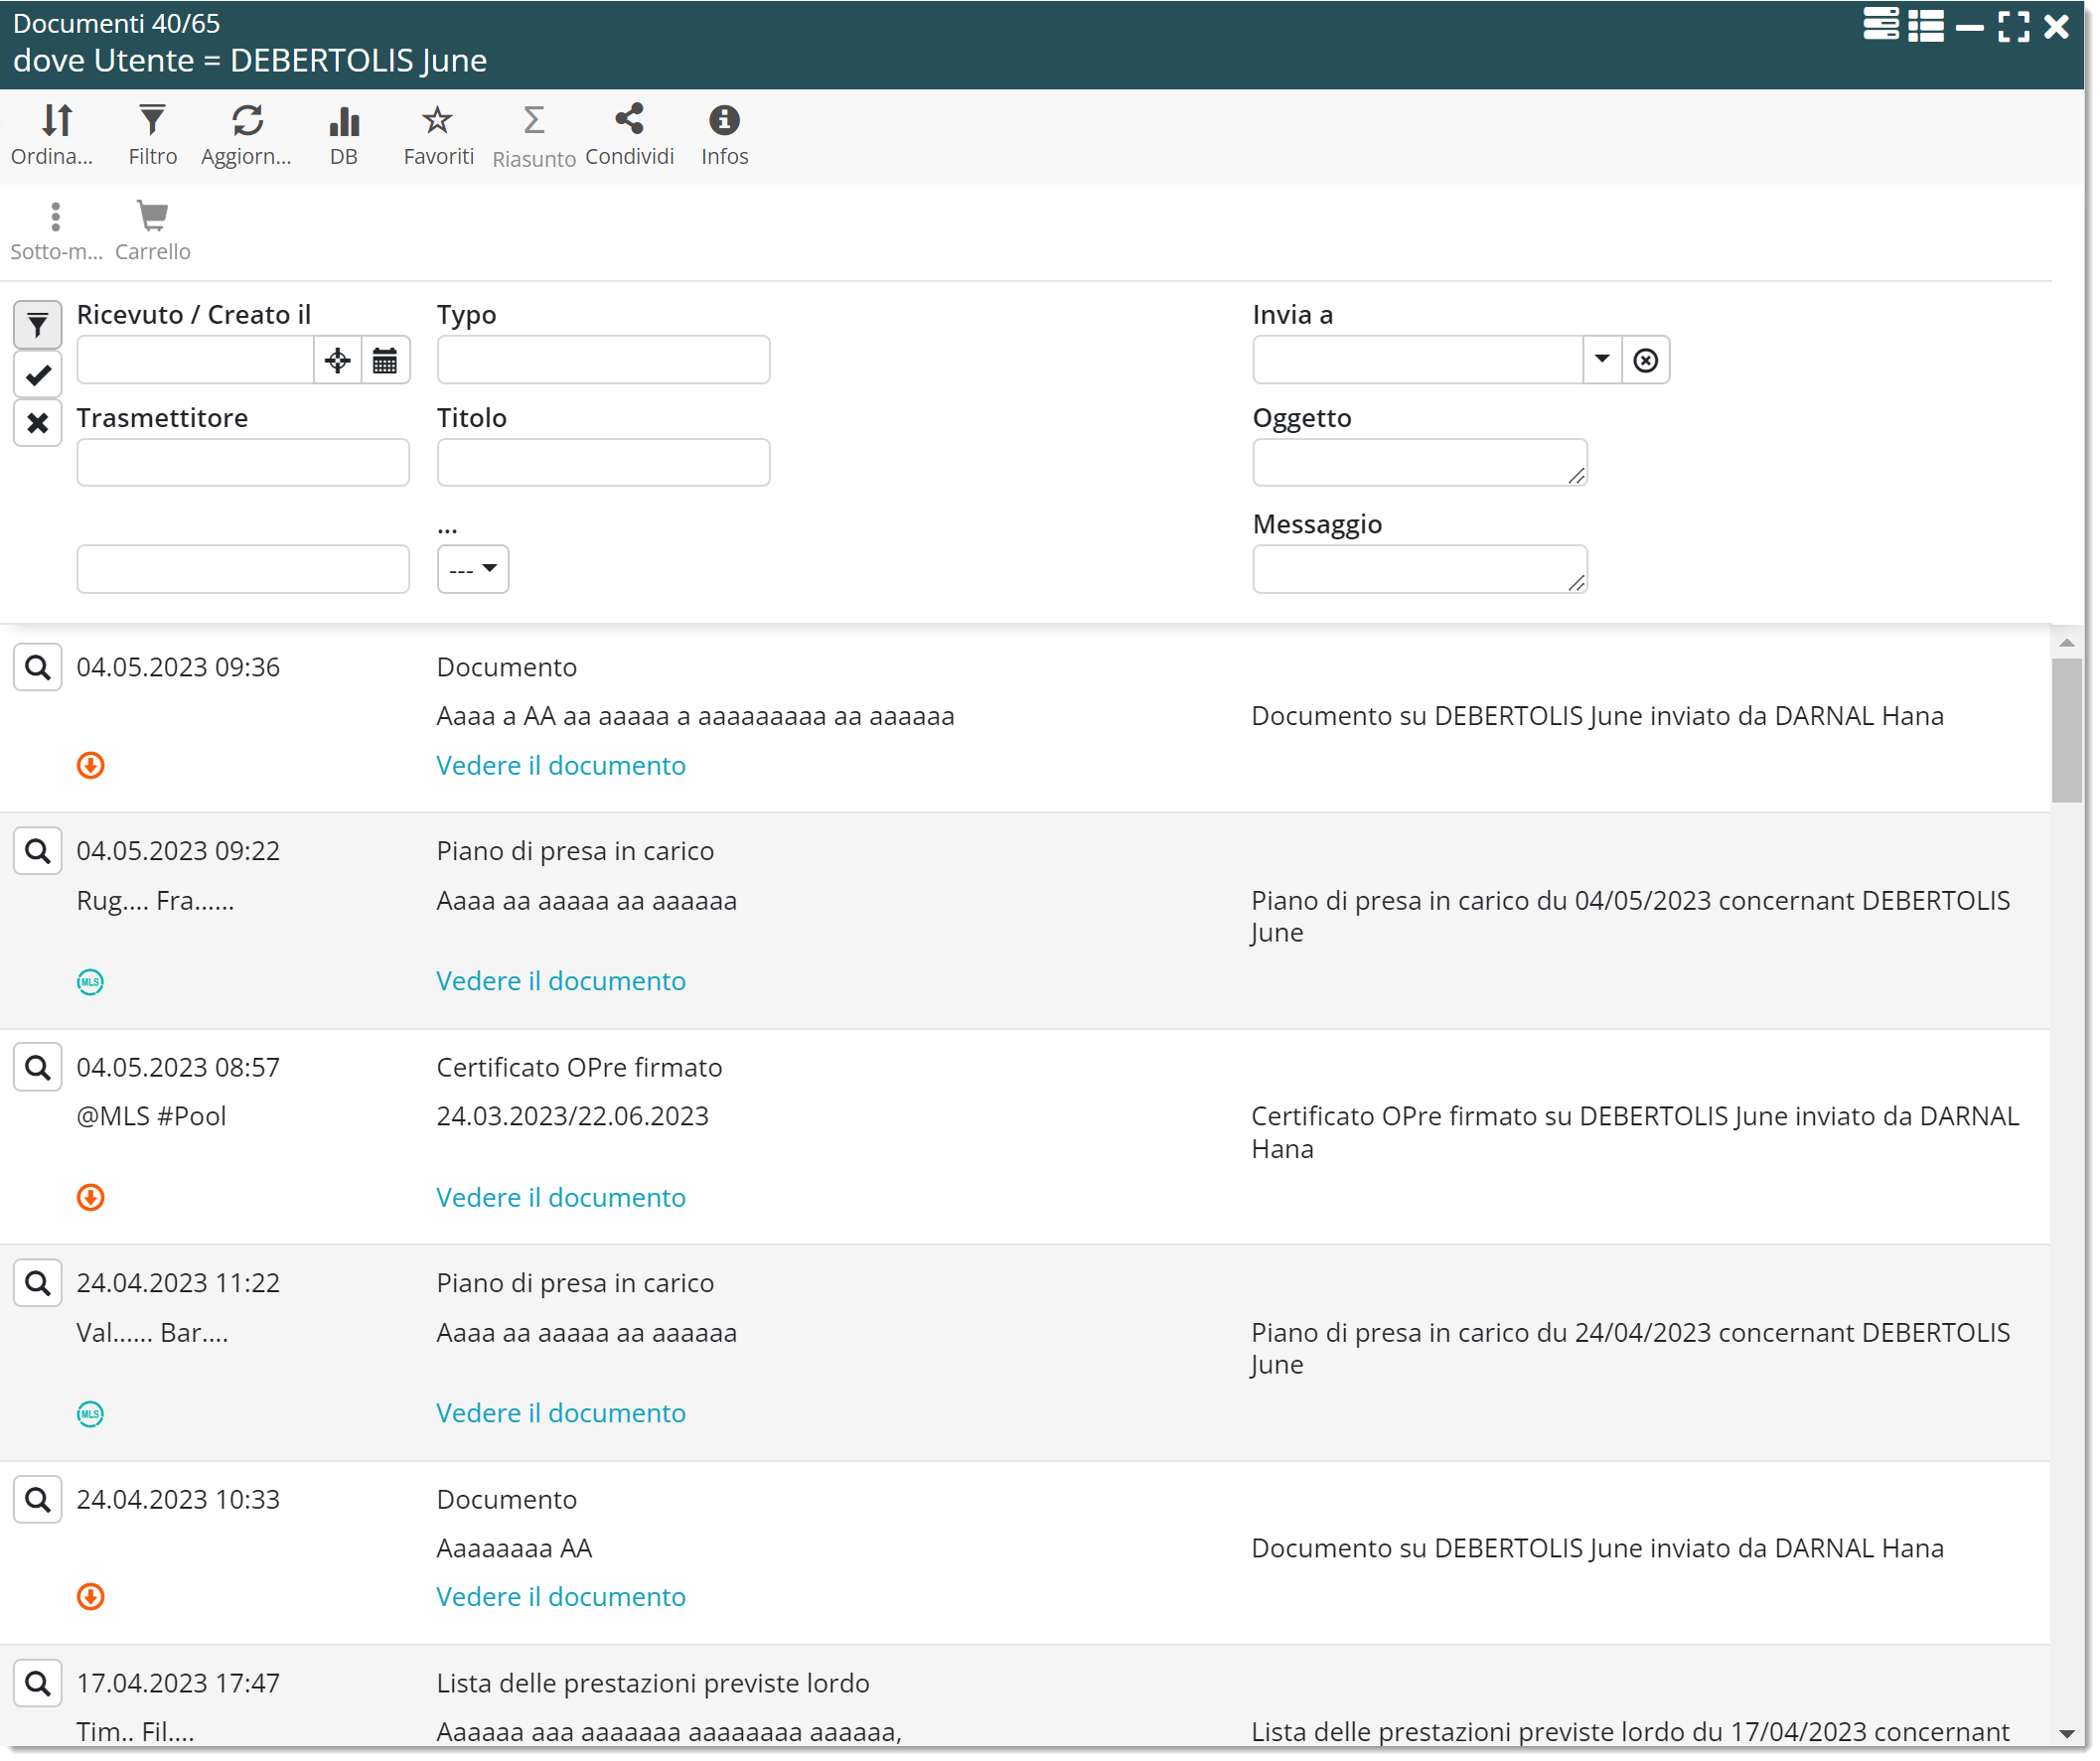Open the calendar picker for Ricevuto date
Image resolution: width=2100 pixels, height=1761 pixels.
point(385,360)
